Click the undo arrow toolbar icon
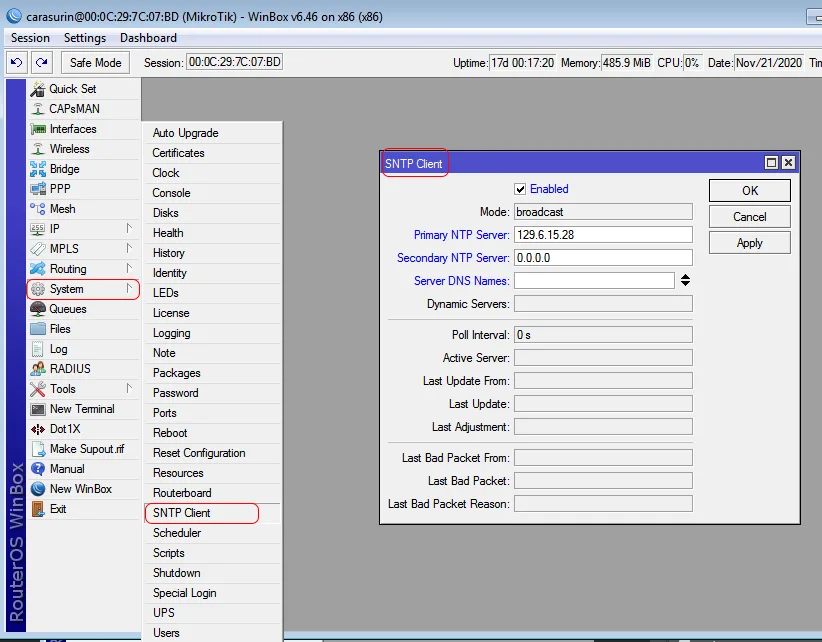This screenshot has height=642, width=822. click(16, 62)
